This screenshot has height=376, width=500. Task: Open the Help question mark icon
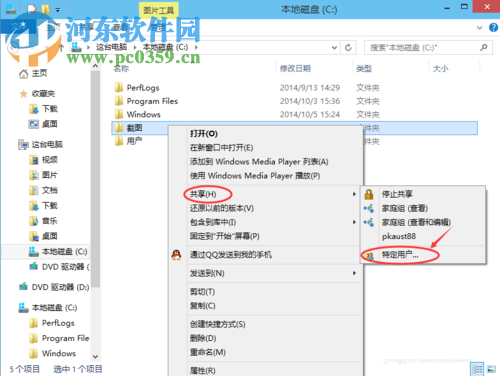(493, 27)
